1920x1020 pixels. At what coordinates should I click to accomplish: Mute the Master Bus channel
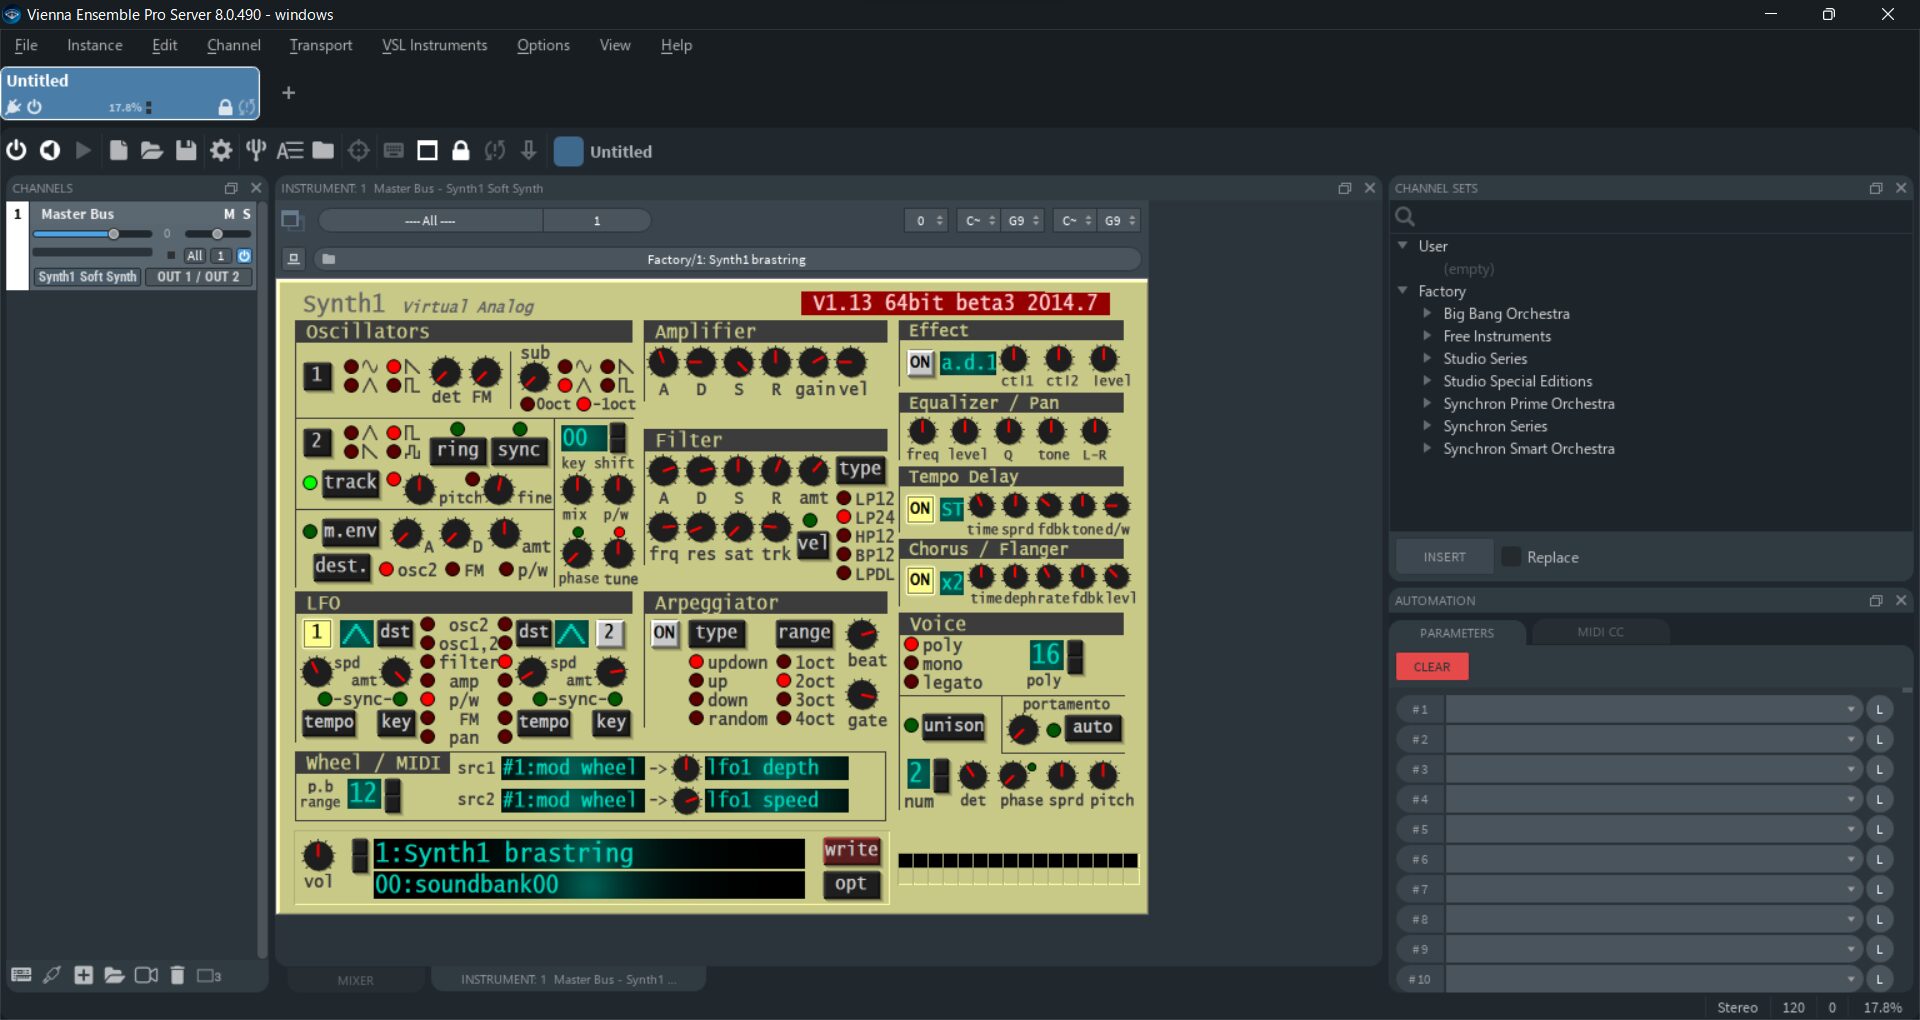pos(229,214)
